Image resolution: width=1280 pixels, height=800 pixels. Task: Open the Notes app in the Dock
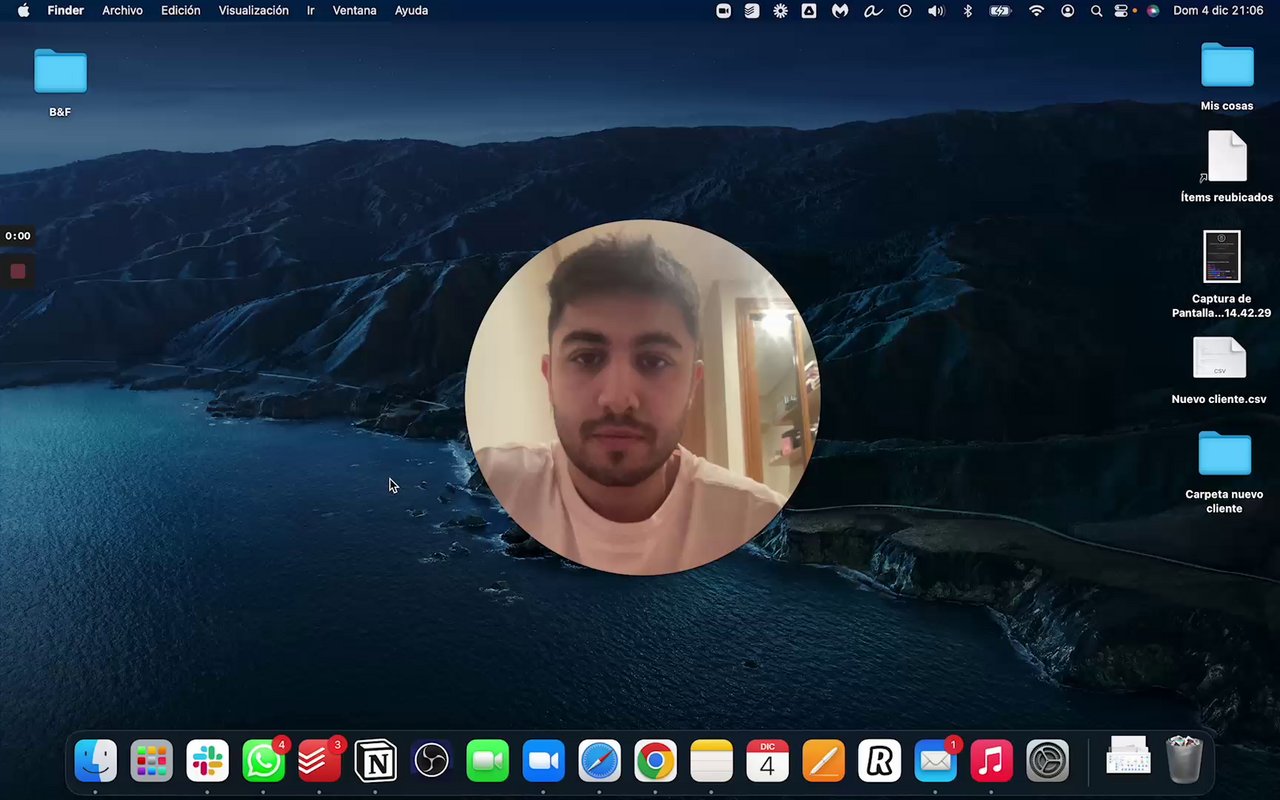click(712, 762)
